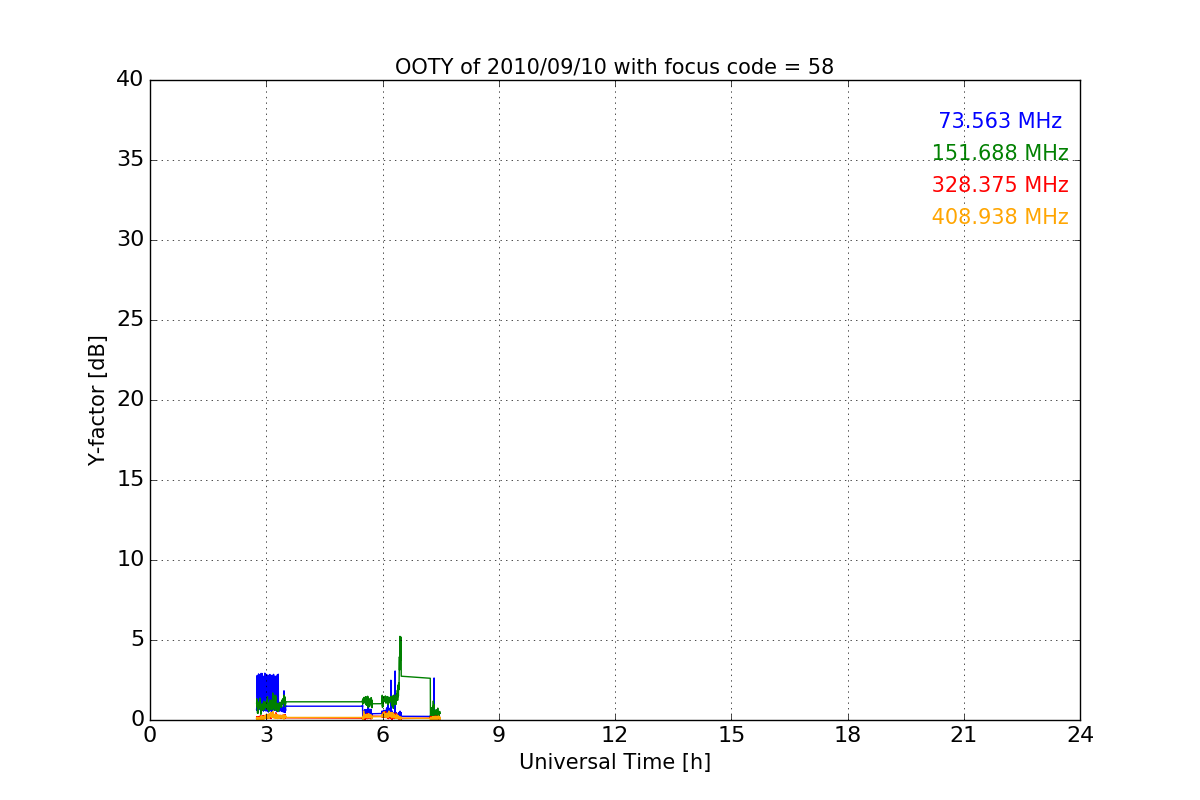Image resolution: width=1200 pixels, height=800 pixels.
Task: Click the y-axis tick label '40'
Action: click(130, 80)
